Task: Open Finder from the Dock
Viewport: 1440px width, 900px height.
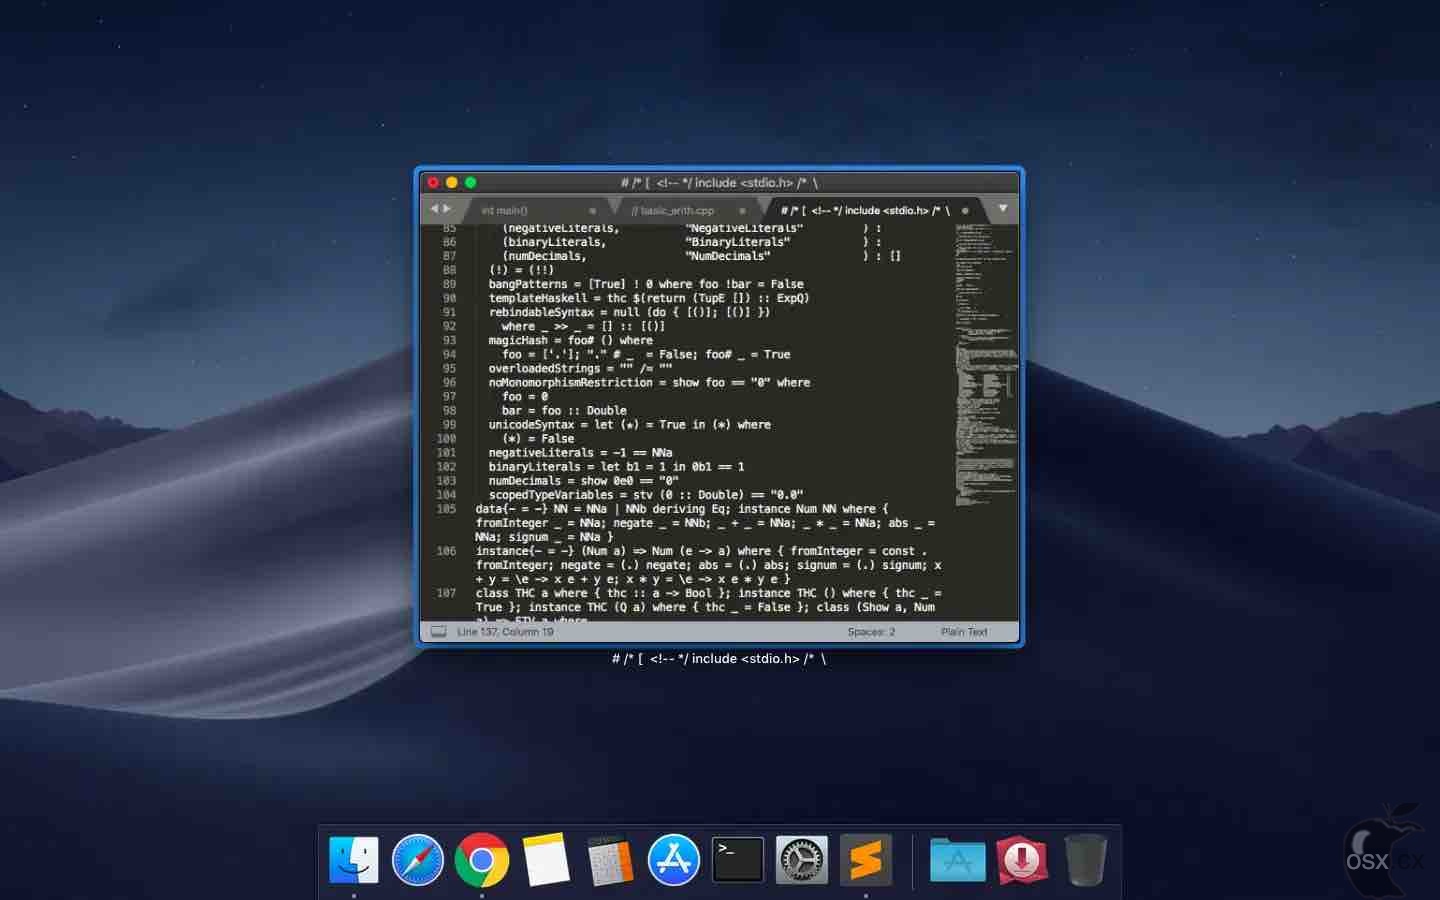Action: 354,860
